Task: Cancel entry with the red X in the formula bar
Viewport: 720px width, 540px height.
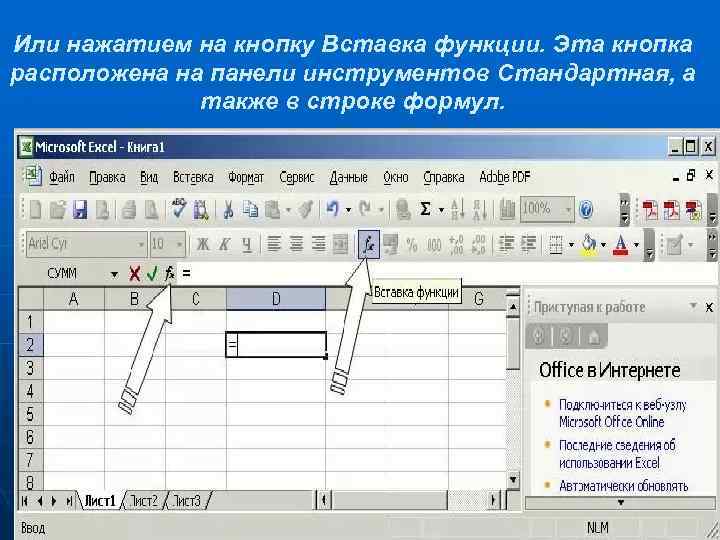Action: 134,274
